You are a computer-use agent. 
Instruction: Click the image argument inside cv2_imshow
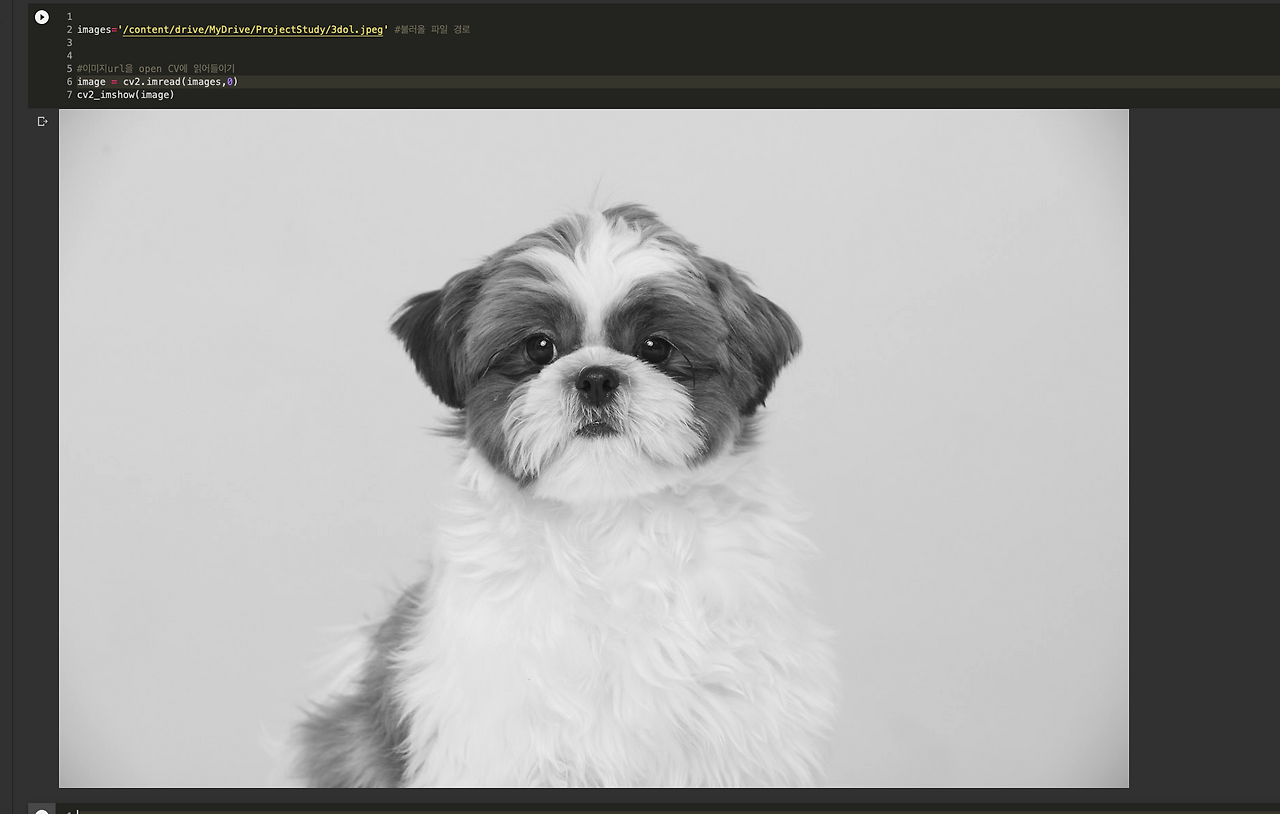click(153, 94)
